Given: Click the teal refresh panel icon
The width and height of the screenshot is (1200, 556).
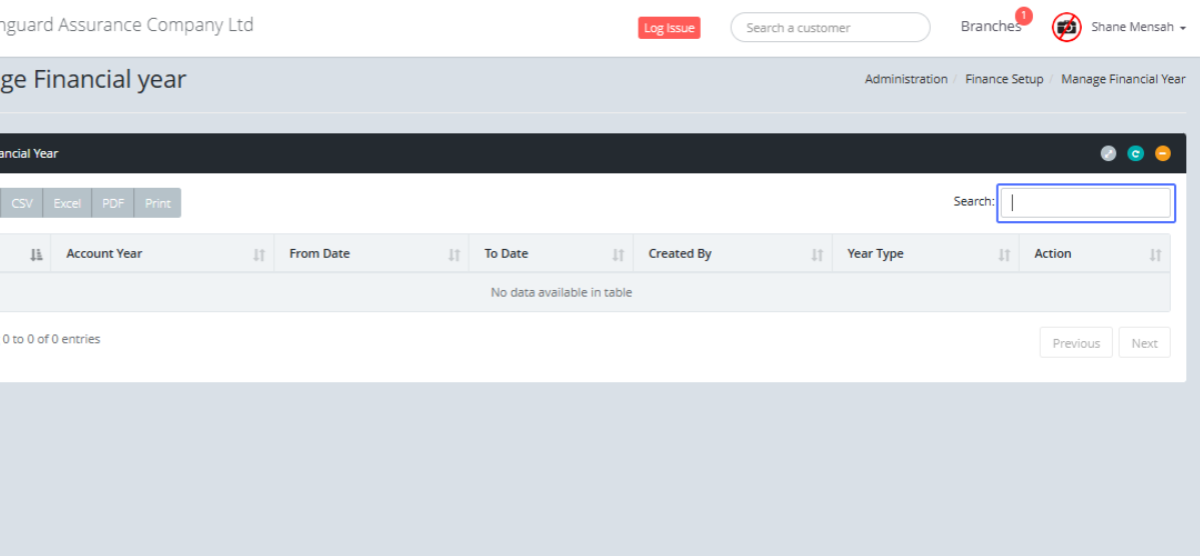Looking at the screenshot, I should (x=1135, y=153).
